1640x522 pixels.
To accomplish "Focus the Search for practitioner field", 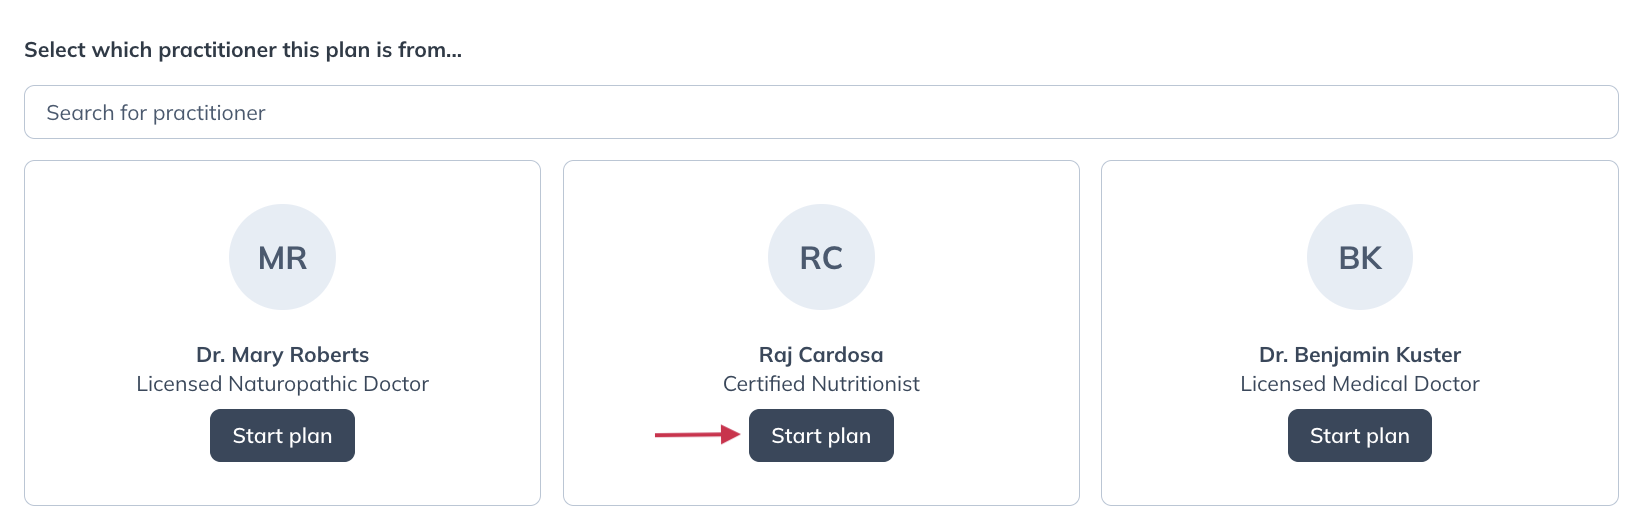I will point(820,112).
